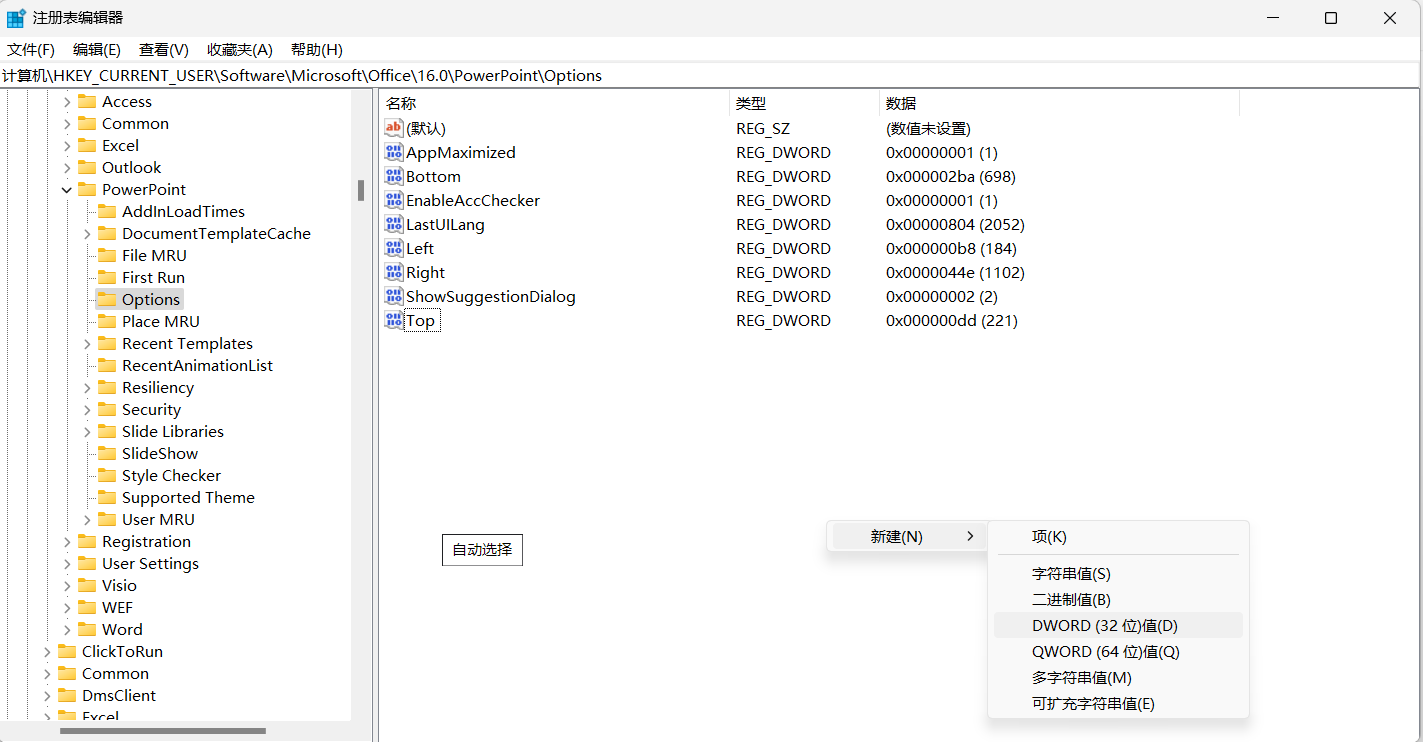
Task: Click the folder icon of File MRU
Action: point(107,255)
